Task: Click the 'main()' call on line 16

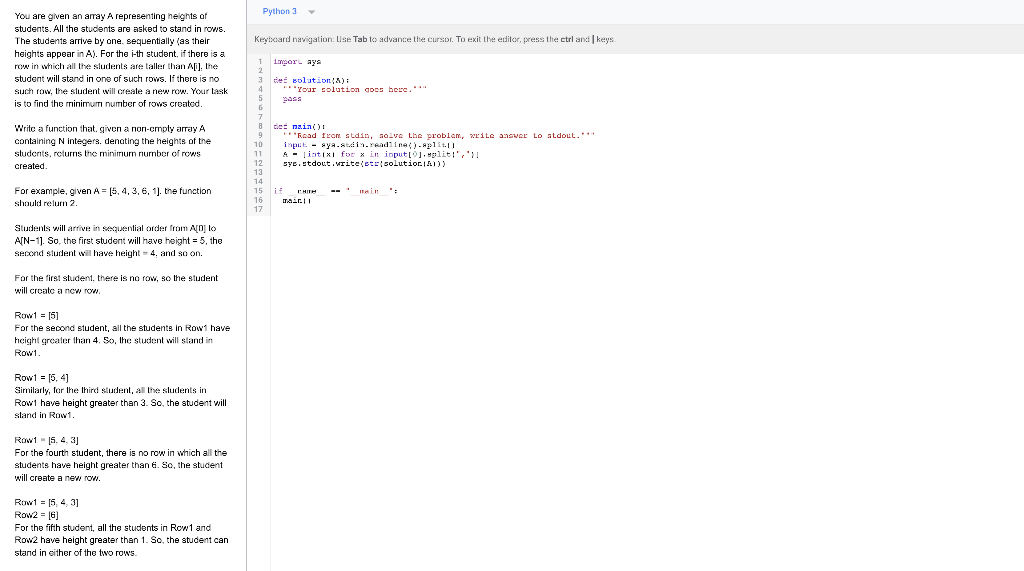Action: coord(296,201)
